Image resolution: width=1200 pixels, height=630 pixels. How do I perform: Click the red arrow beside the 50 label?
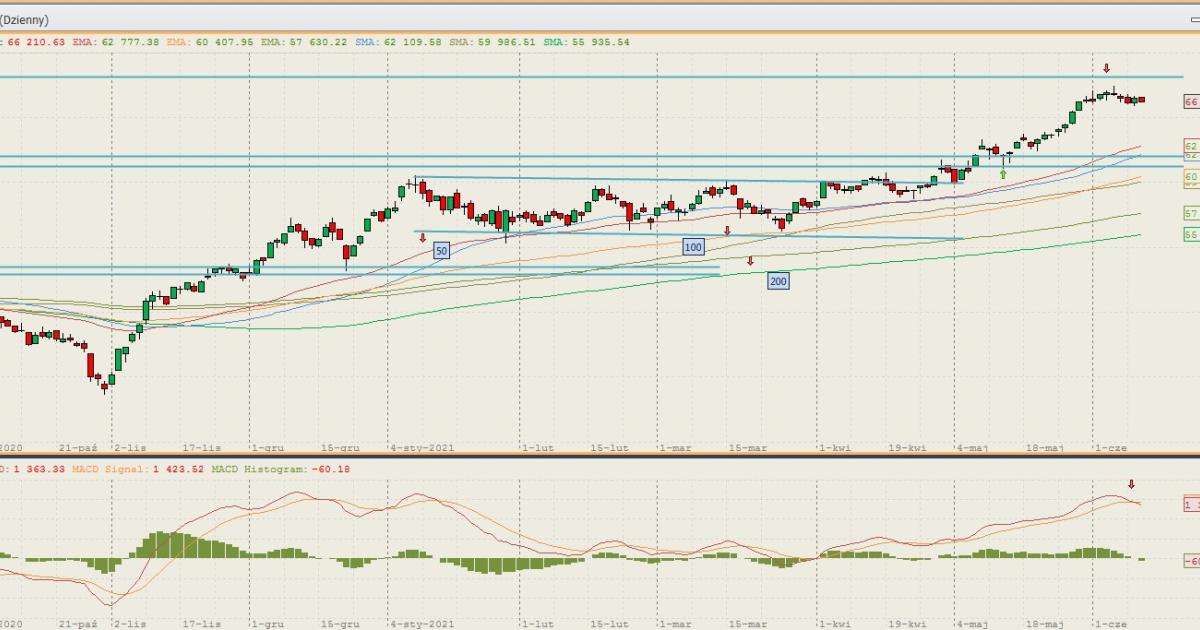pos(423,238)
